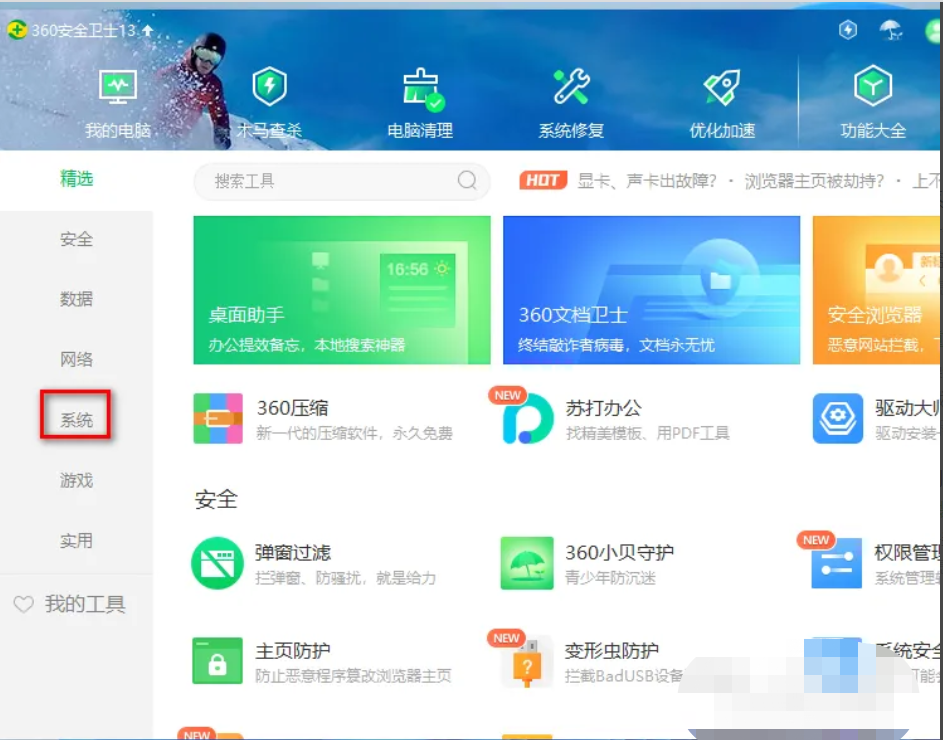Open the 我的电脑 monitor icon
Image resolution: width=943 pixels, height=740 pixels.
(x=118, y=87)
